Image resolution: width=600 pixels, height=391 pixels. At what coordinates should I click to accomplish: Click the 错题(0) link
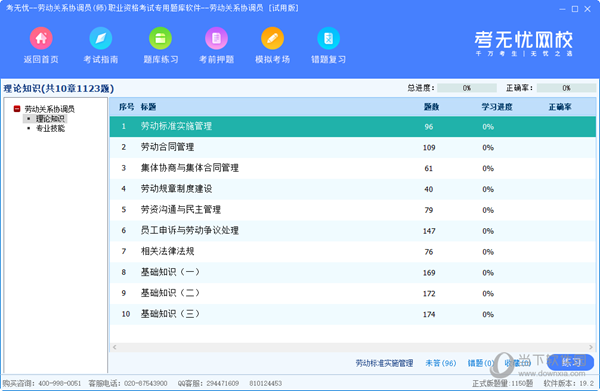[x=480, y=363]
